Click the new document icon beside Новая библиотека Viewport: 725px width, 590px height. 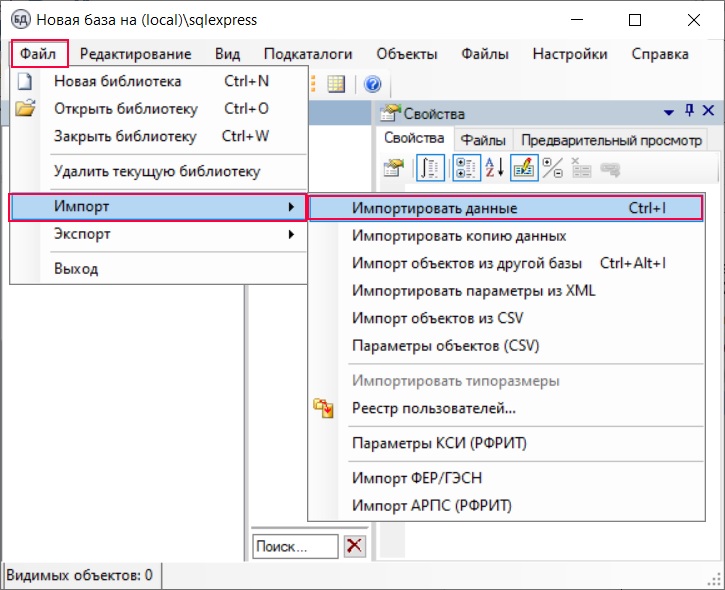25,81
